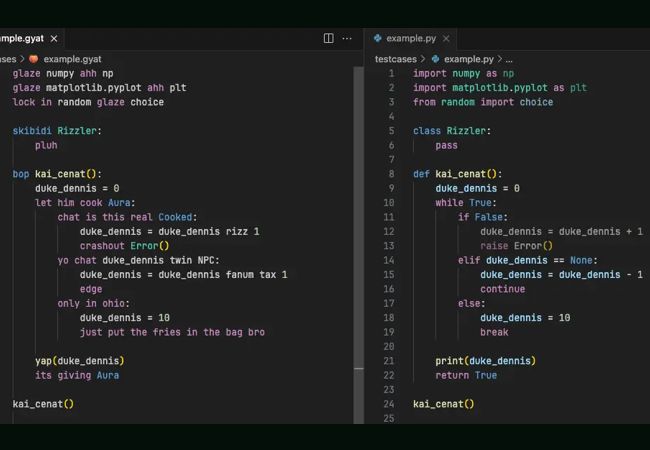Viewport: 650px width, 450px height.
Task: Click 'return True' line
Action: (466, 375)
